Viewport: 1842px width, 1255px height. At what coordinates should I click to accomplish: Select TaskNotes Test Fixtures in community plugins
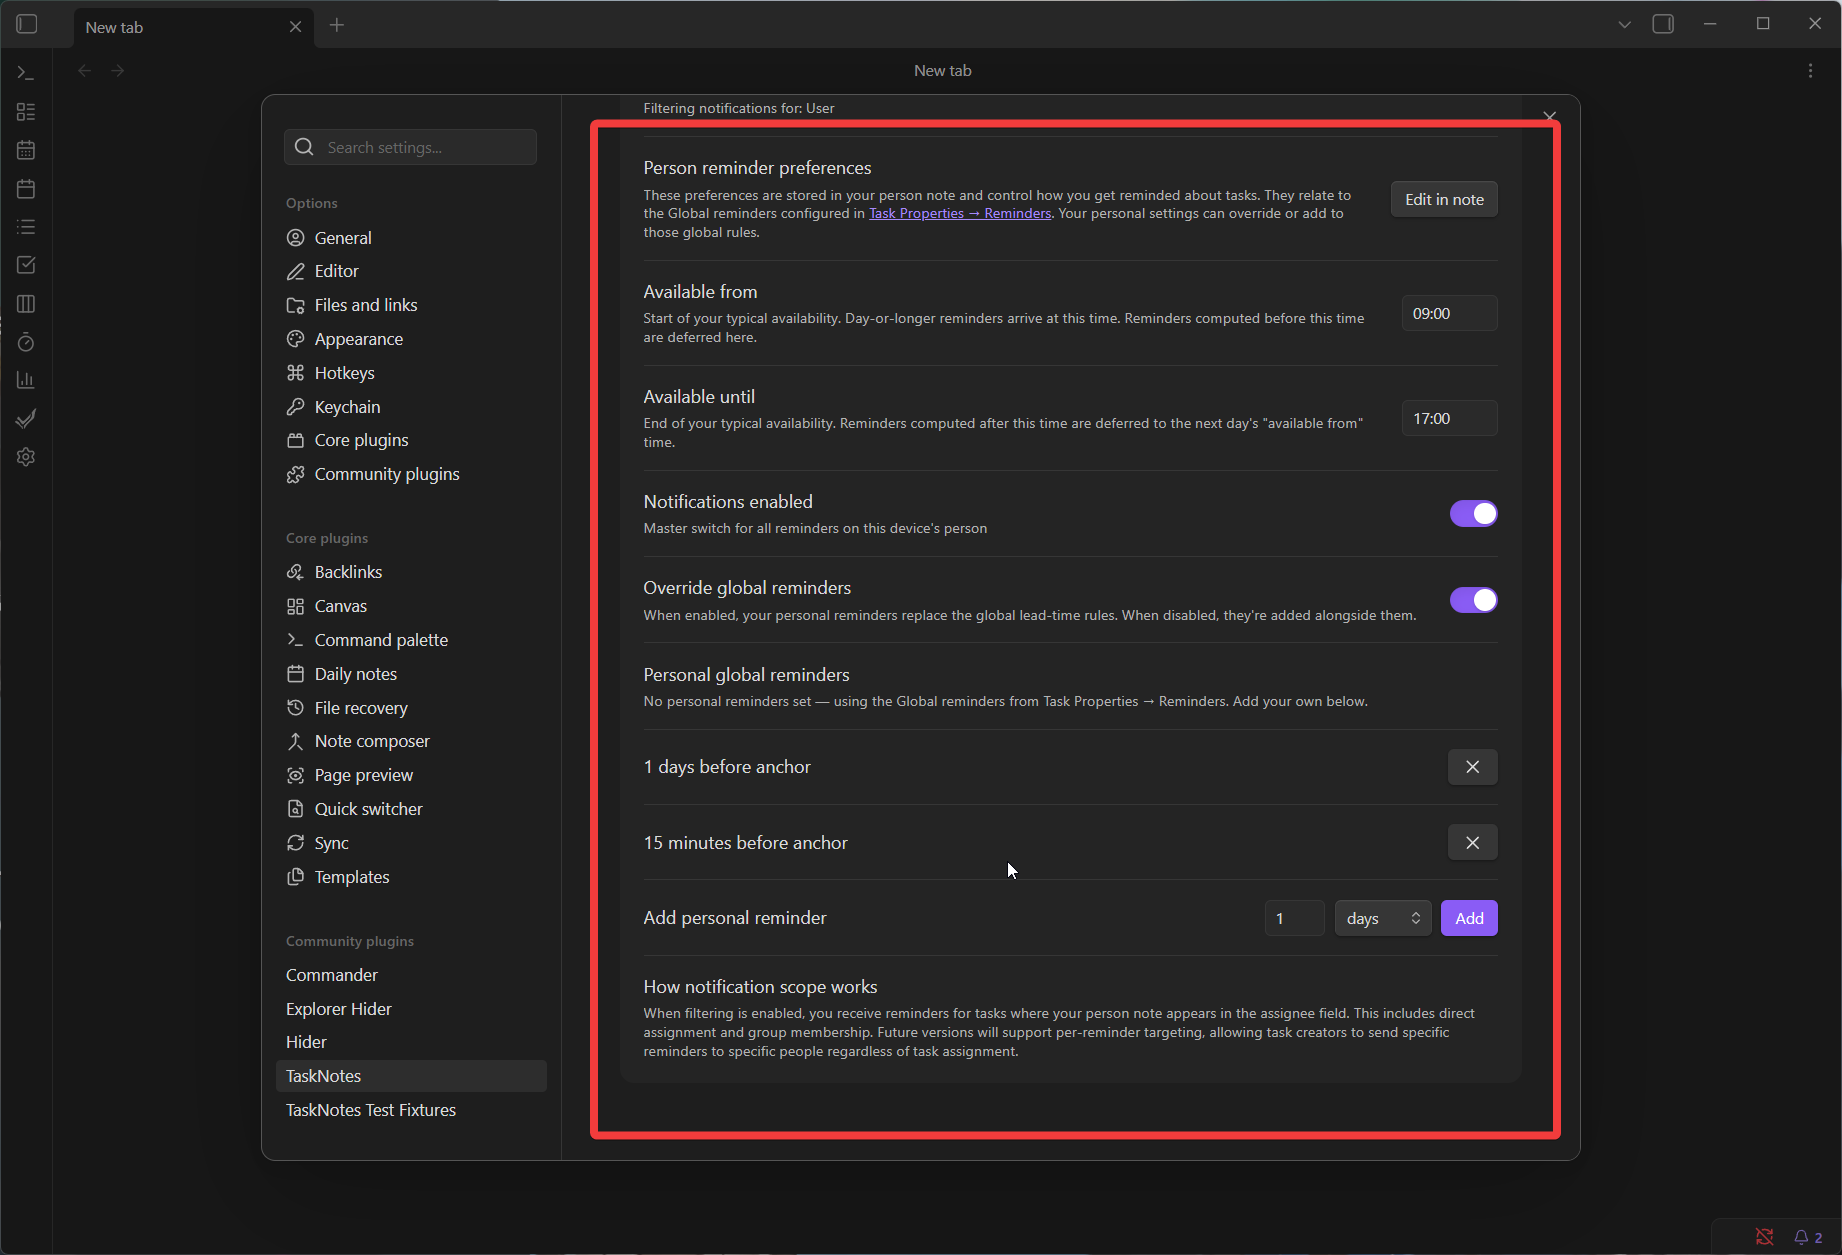[370, 1110]
